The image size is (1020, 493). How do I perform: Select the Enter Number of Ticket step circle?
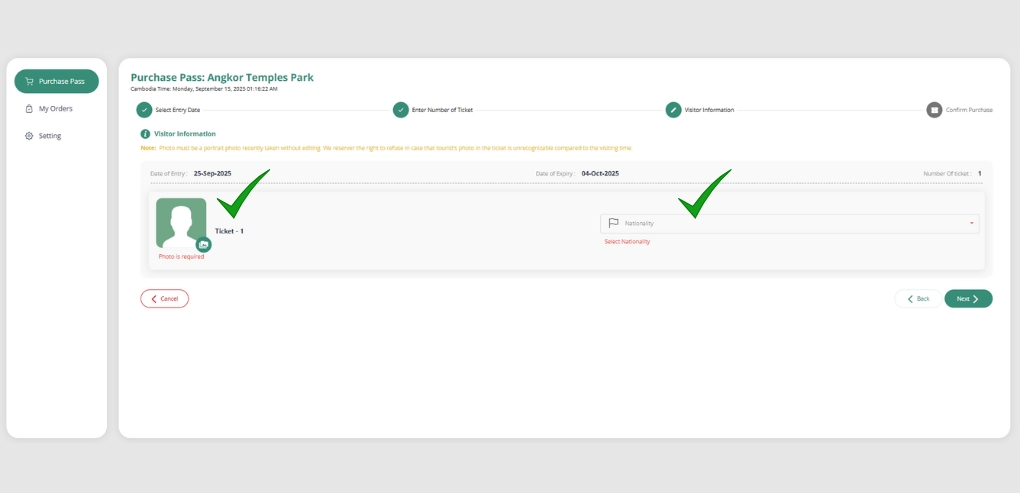coord(401,110)
